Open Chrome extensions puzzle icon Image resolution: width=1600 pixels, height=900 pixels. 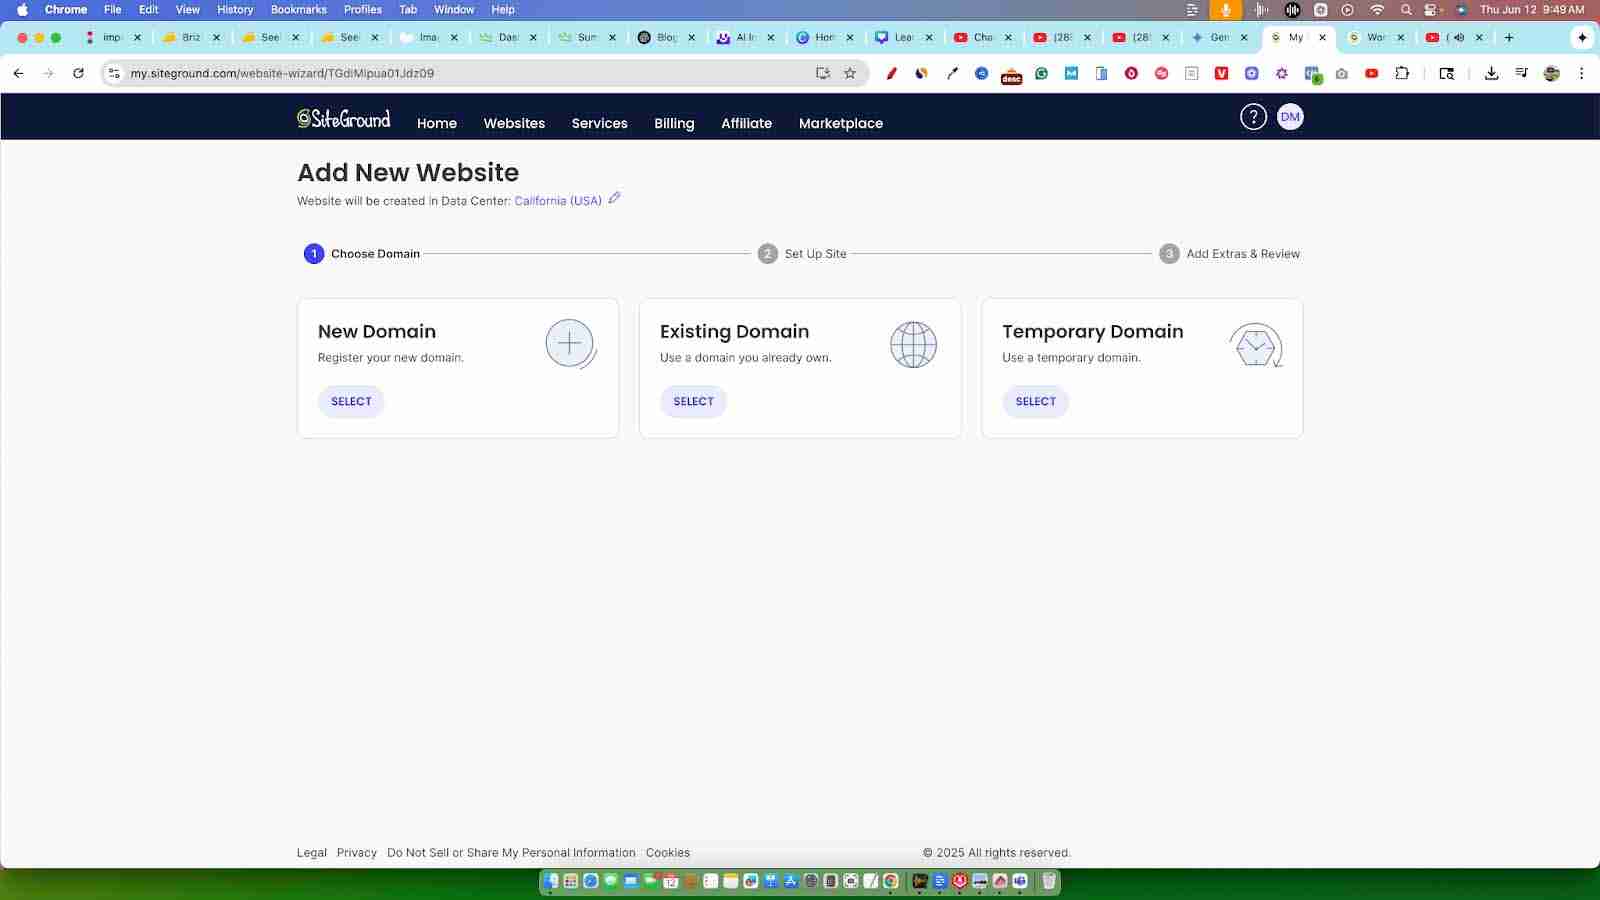1402,73
